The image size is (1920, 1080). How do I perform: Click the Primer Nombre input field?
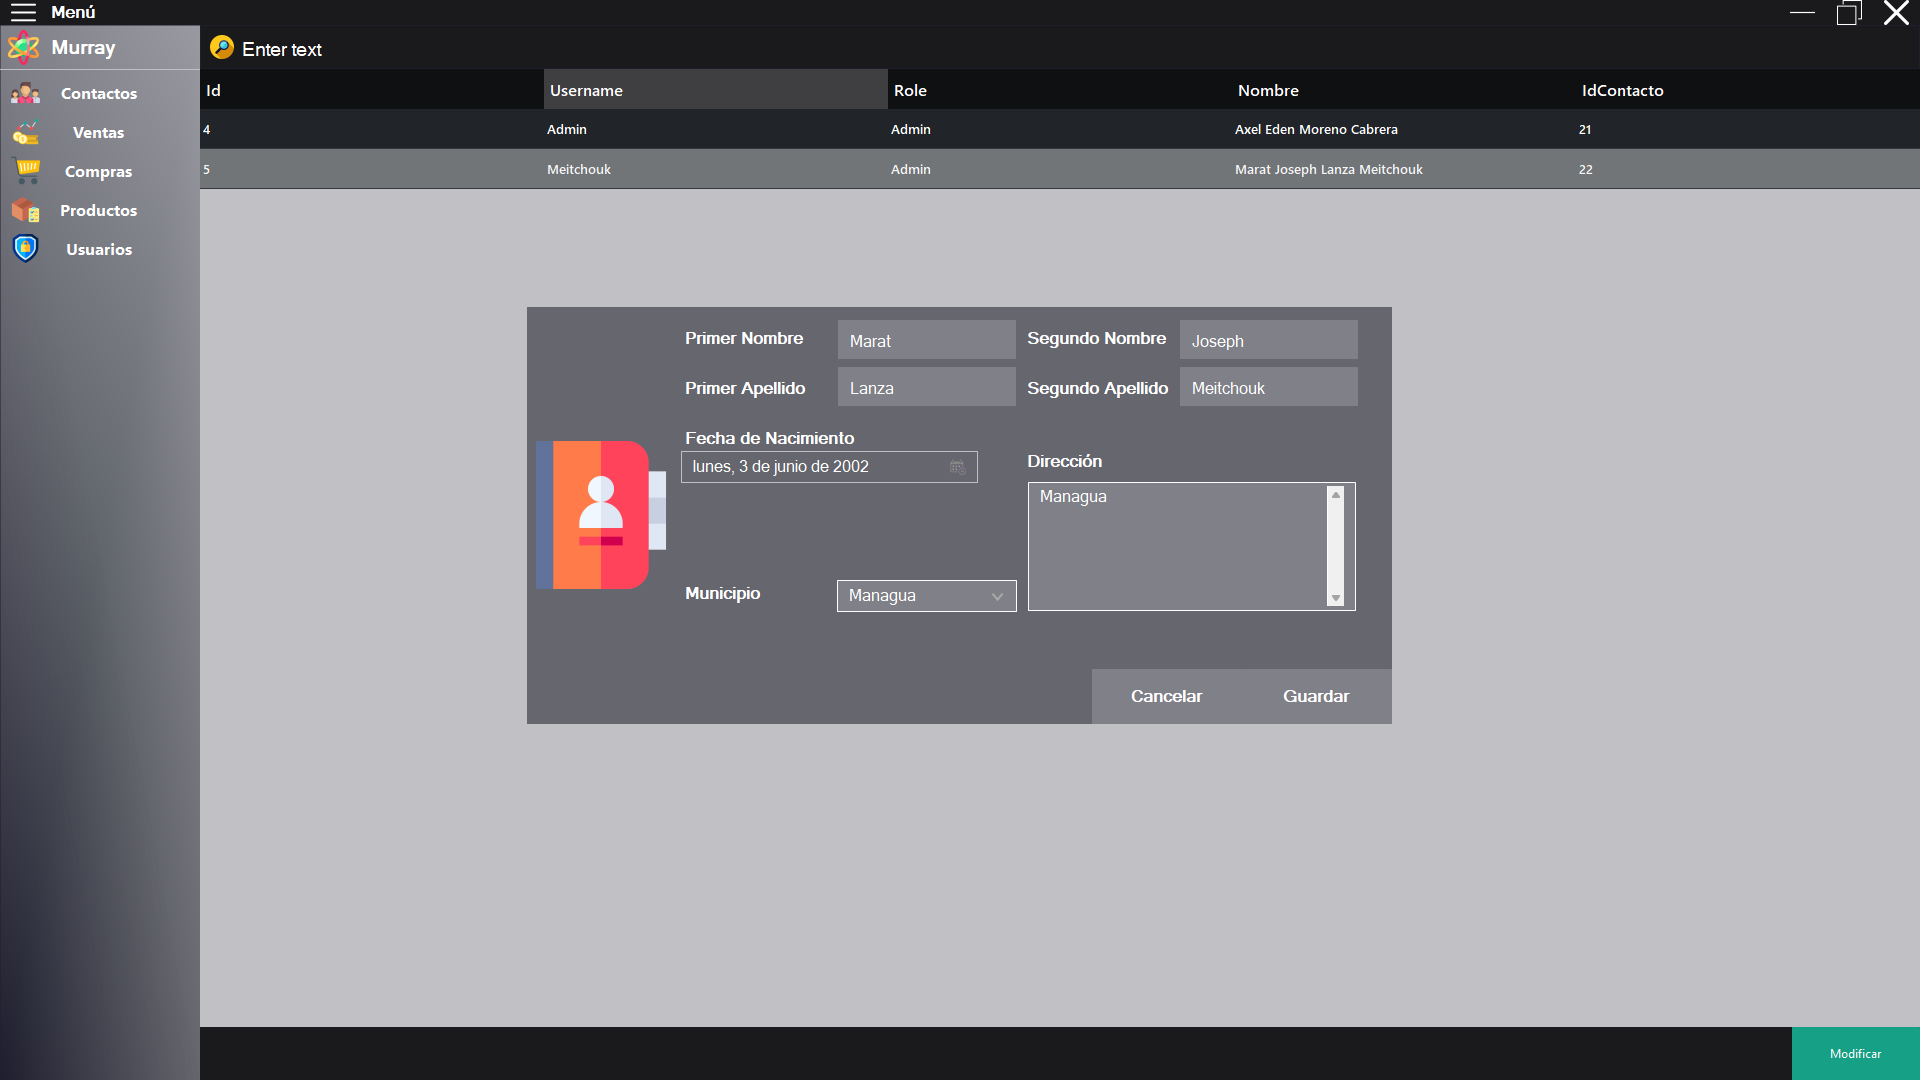tap(926, 340)
